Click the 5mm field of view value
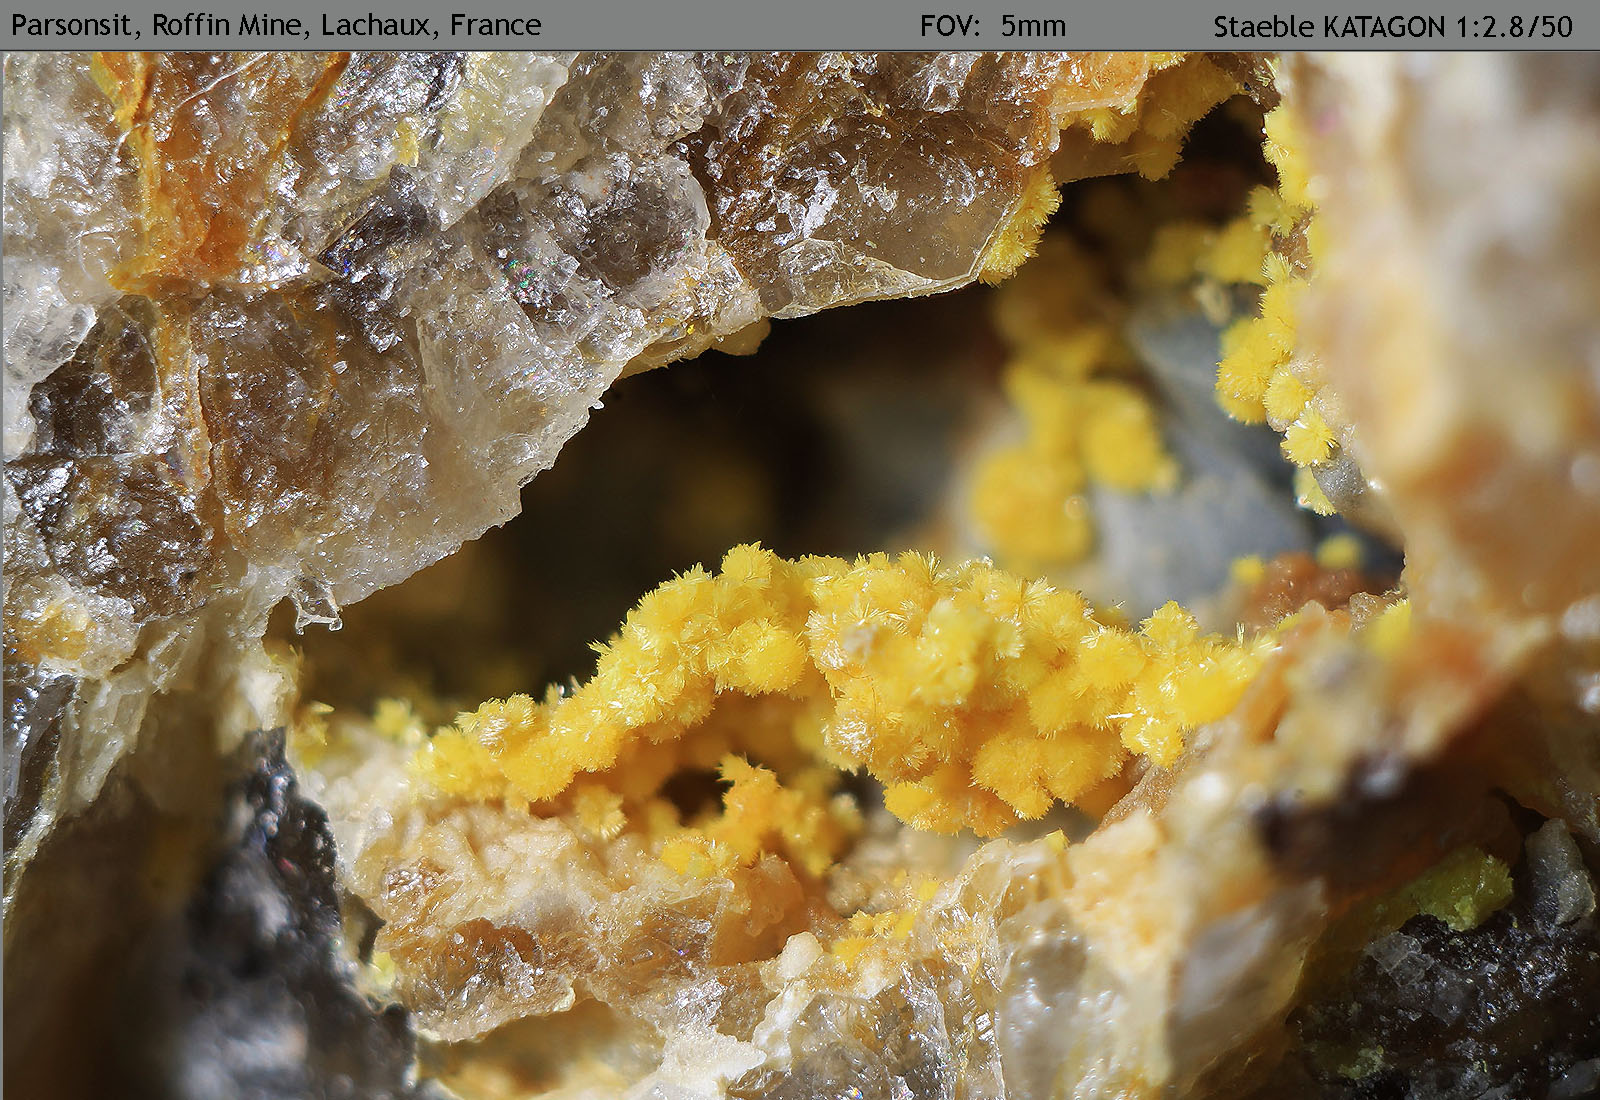 coord(1033,25)
